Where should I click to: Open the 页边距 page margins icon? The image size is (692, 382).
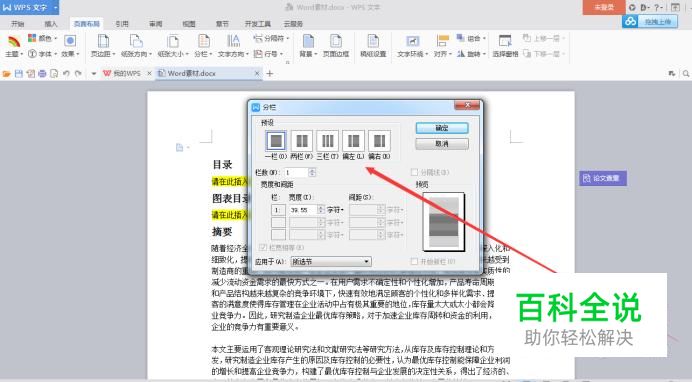(x=103, y=41)
